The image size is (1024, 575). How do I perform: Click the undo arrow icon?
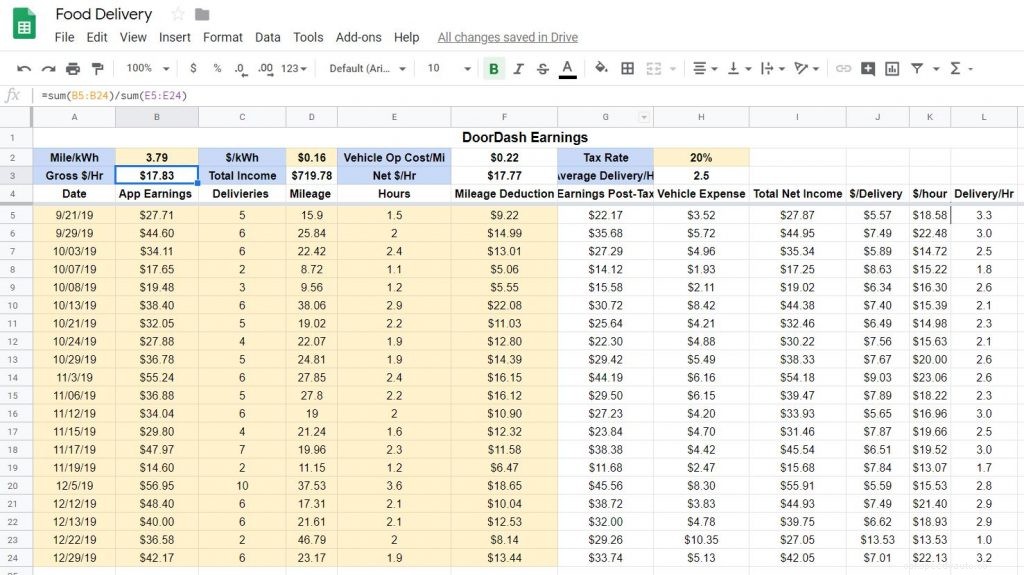coord(24,68)
